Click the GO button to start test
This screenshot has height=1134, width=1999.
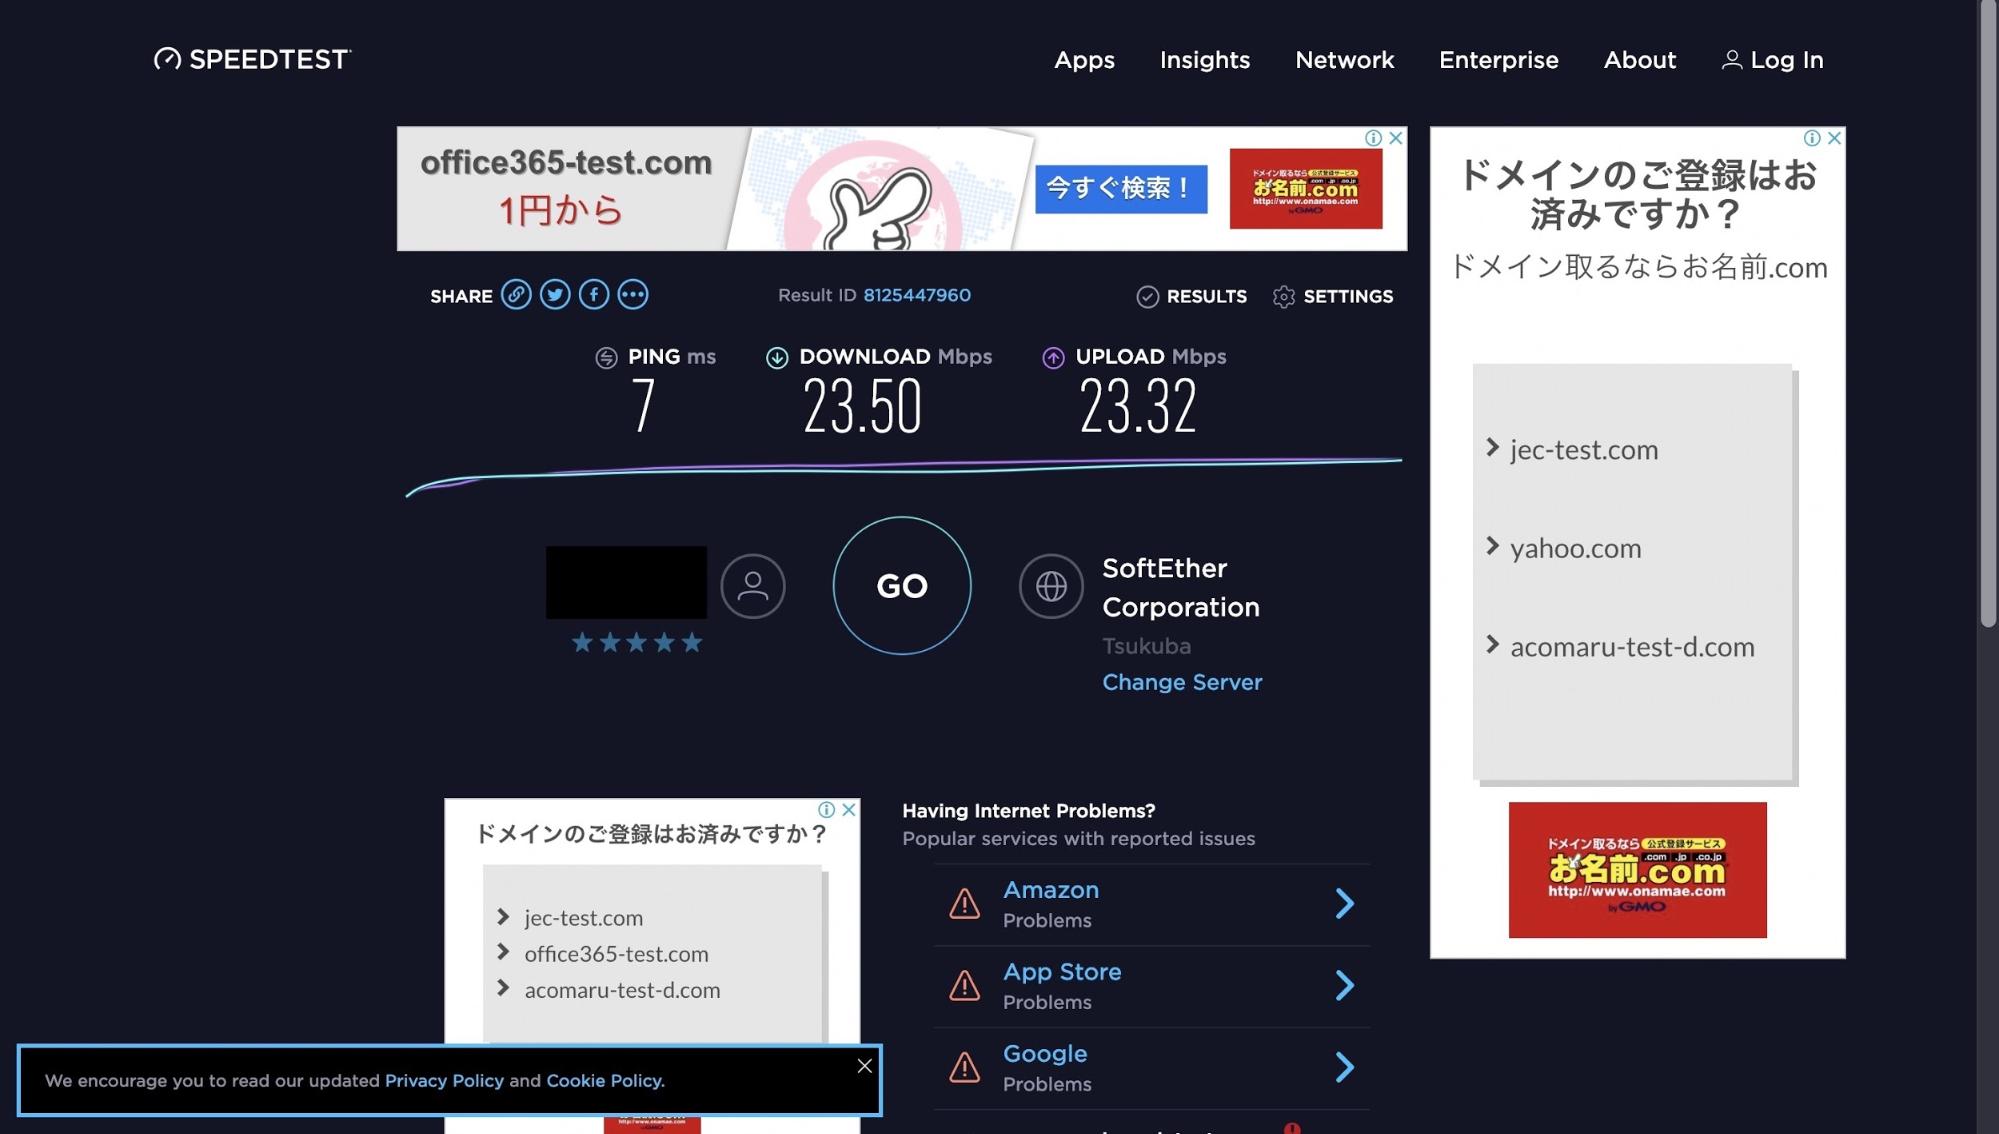(x=902, y=585)
